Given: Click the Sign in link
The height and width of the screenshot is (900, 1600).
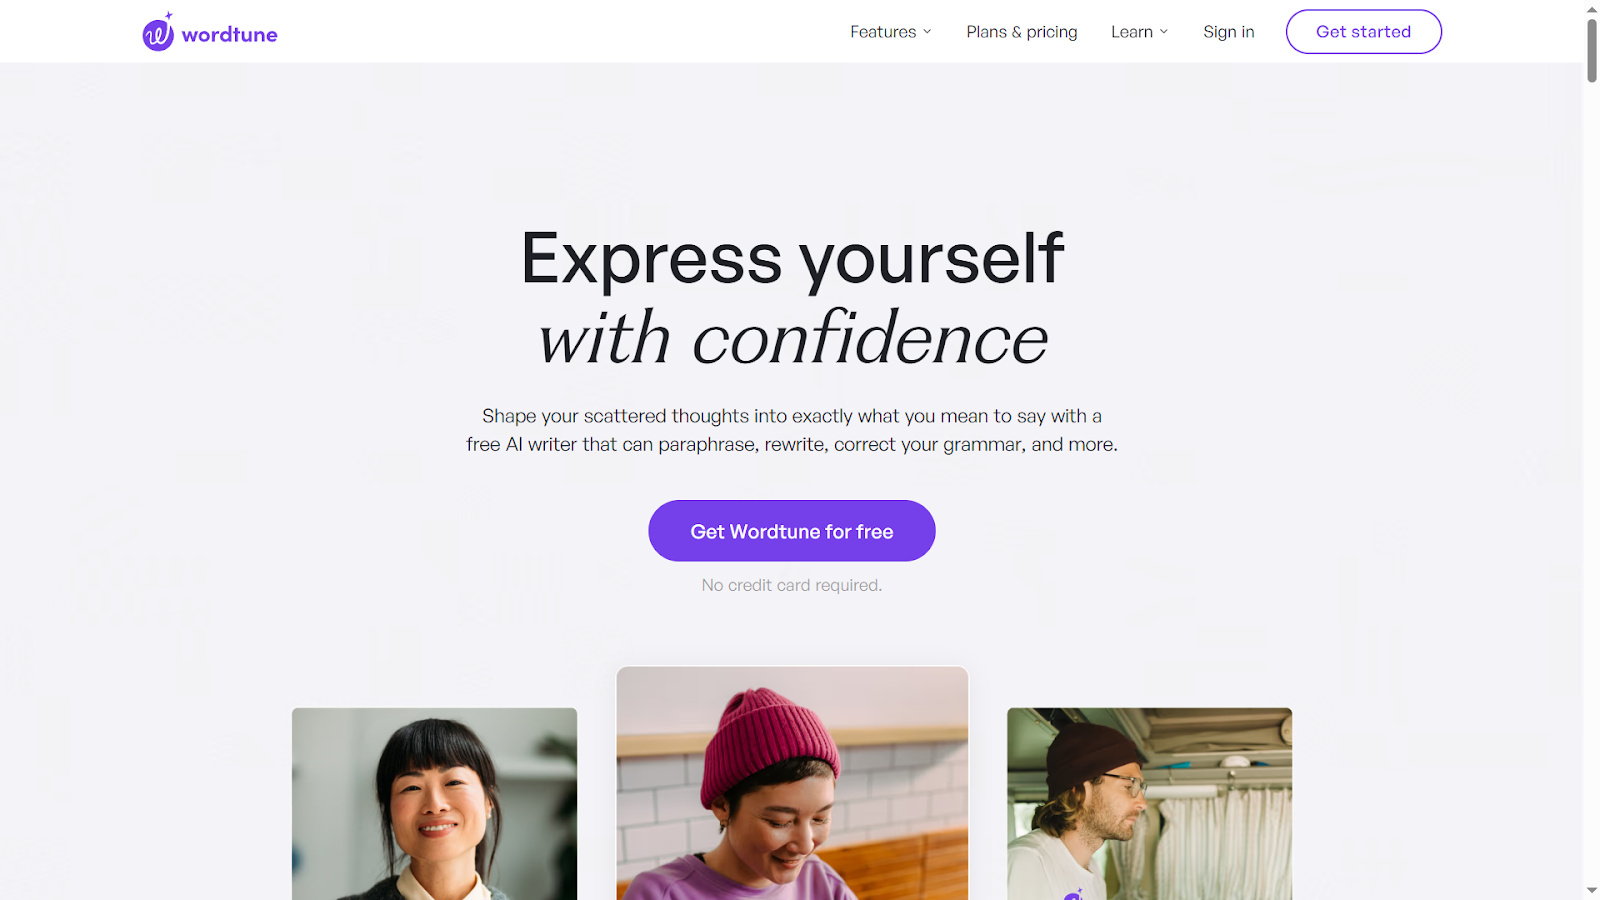Looking at the screenshot, I should (1229, 32).
